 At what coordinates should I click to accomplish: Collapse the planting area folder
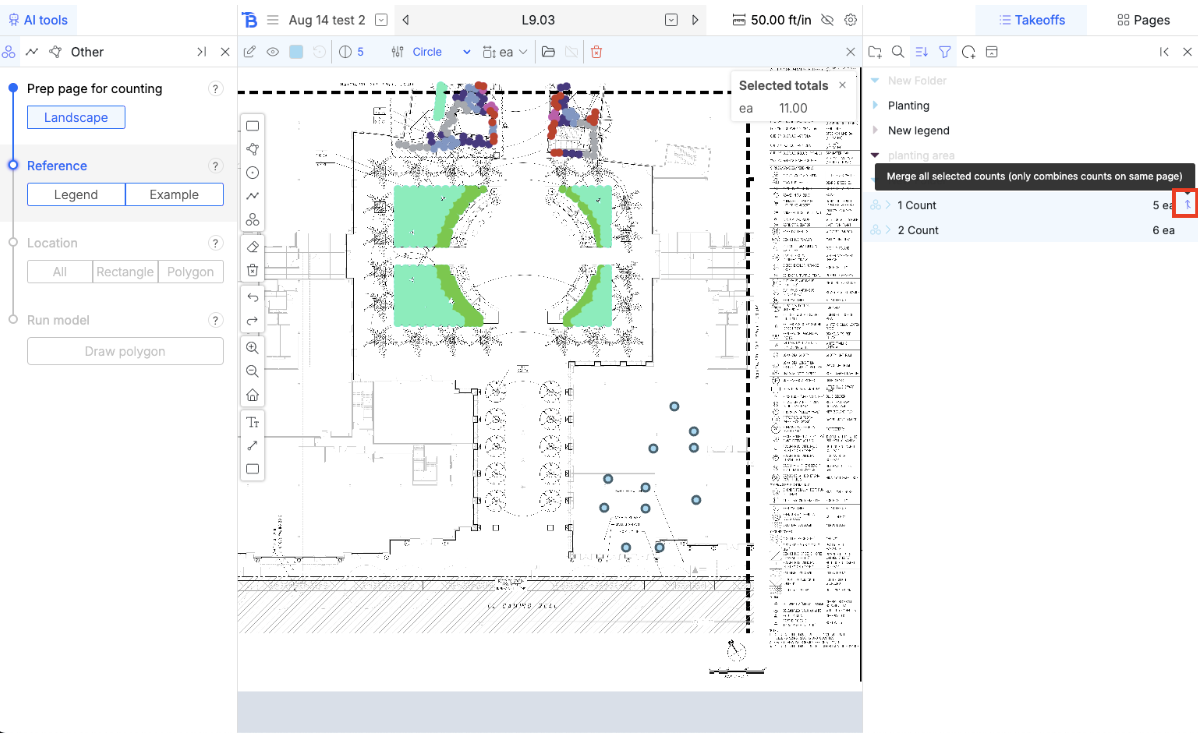pyautogui.click(x=875, y=155)
